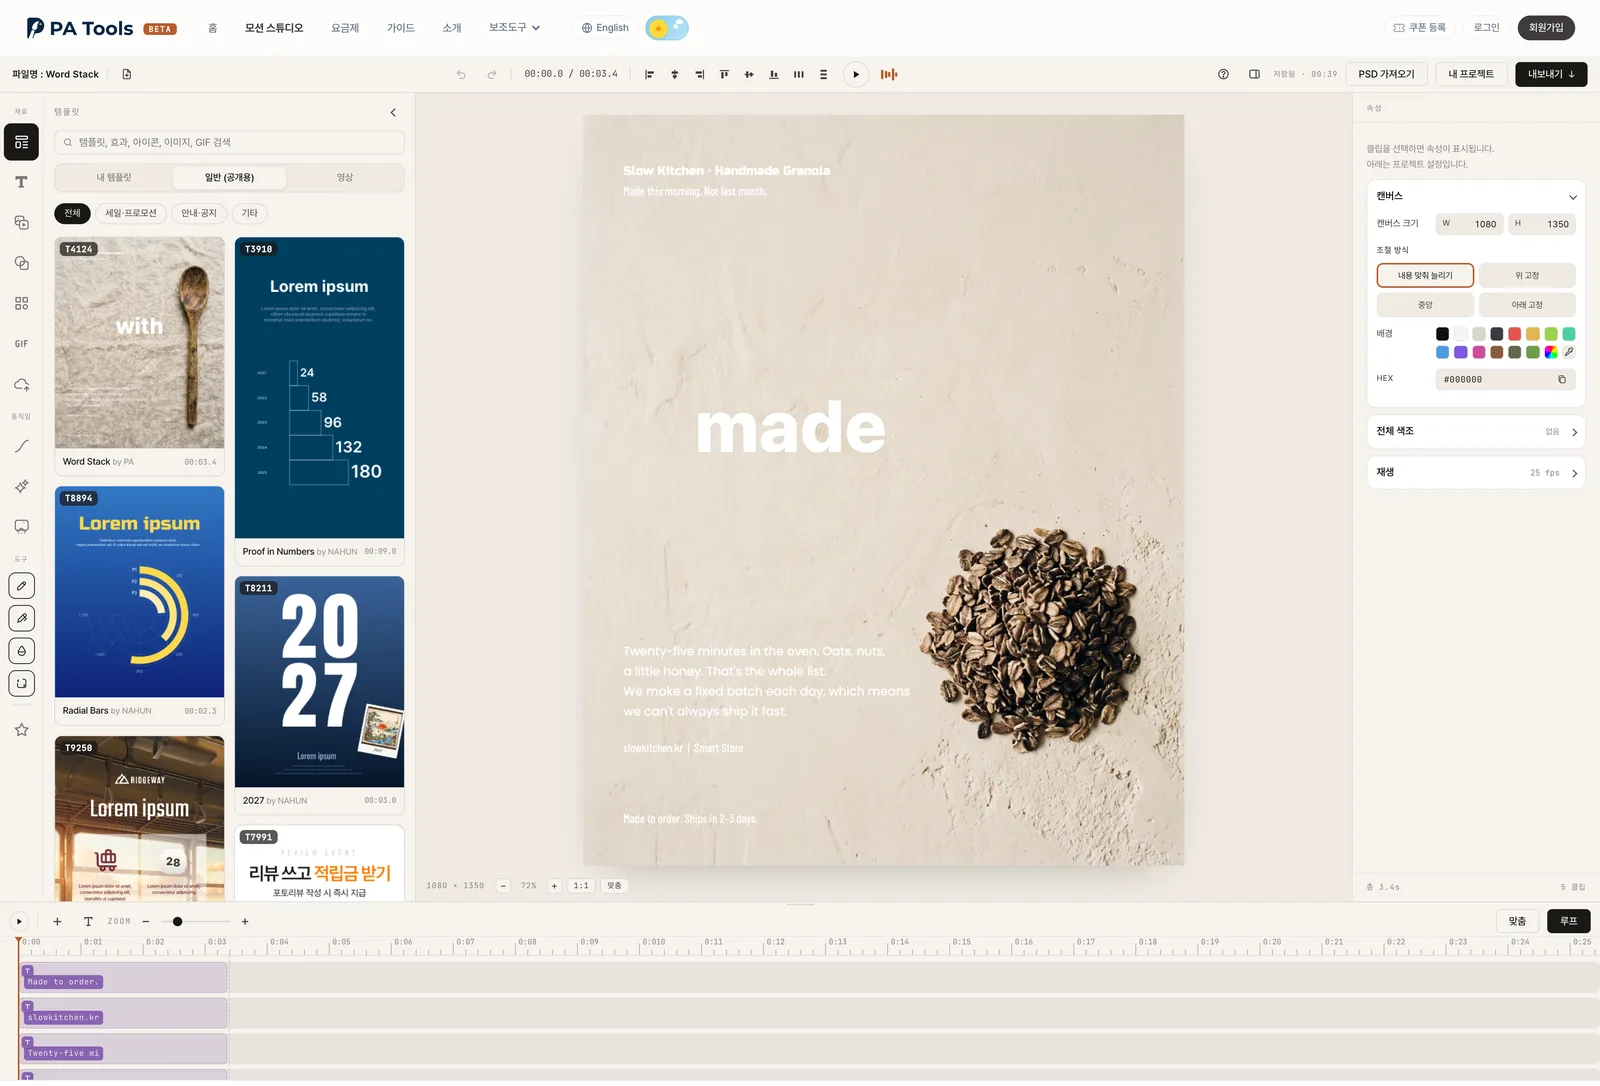Open the '보조도구' dropdown menu
1600x1086 pixels.
pyautogui.click(x=514, y=28)
